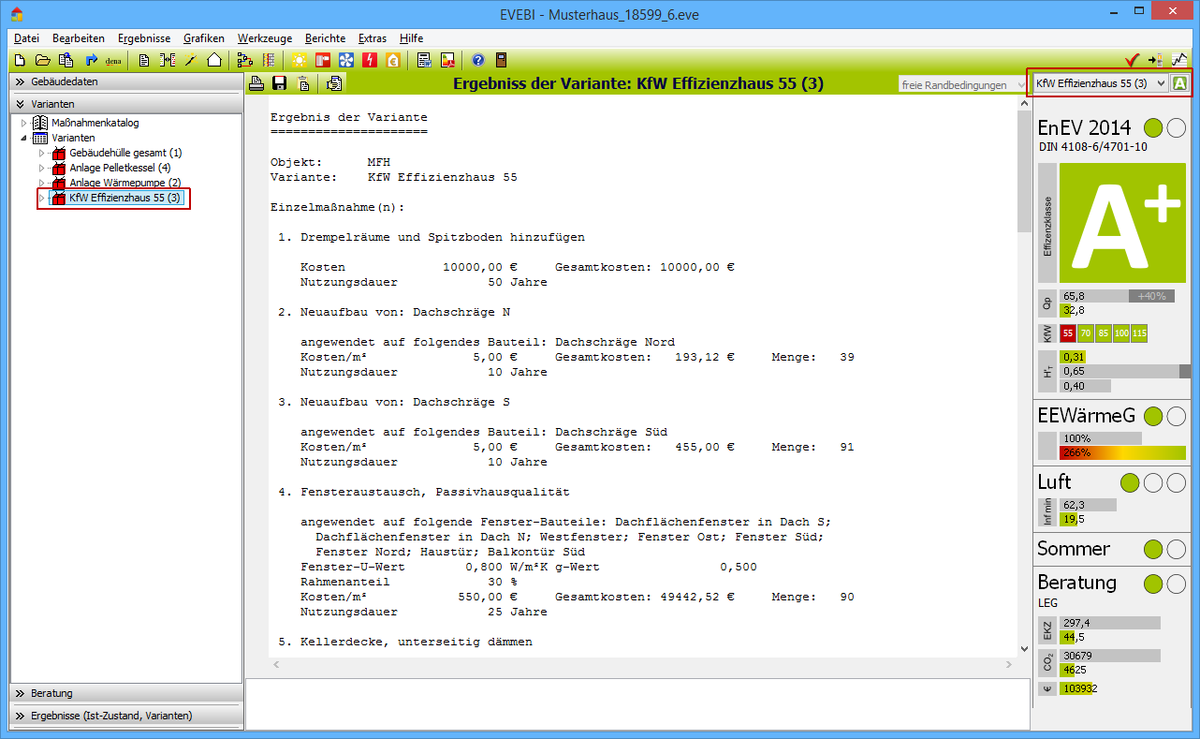Click the blue fan ventilation icon

pos(346,60)
